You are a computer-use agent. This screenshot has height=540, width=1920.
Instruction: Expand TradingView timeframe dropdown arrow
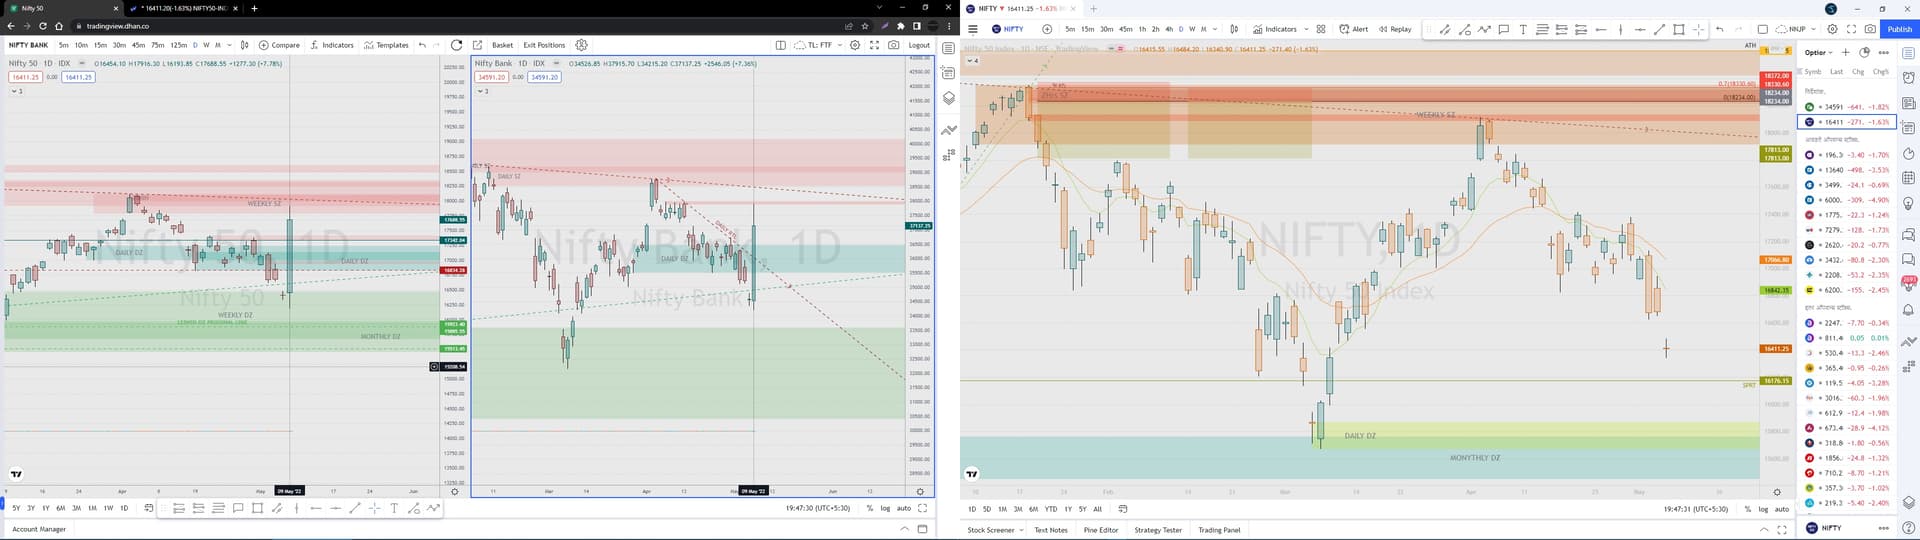click(x=1215, y=29)
